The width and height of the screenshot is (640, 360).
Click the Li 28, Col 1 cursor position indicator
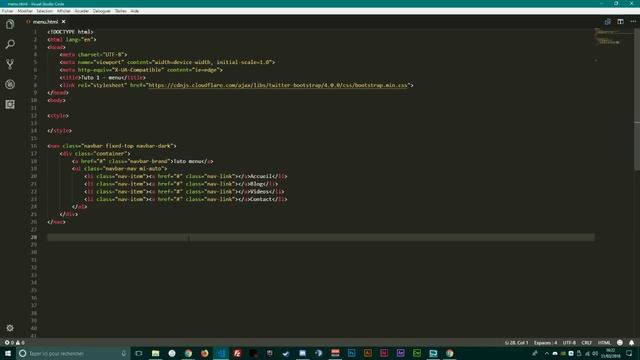(x=516, y=342)
